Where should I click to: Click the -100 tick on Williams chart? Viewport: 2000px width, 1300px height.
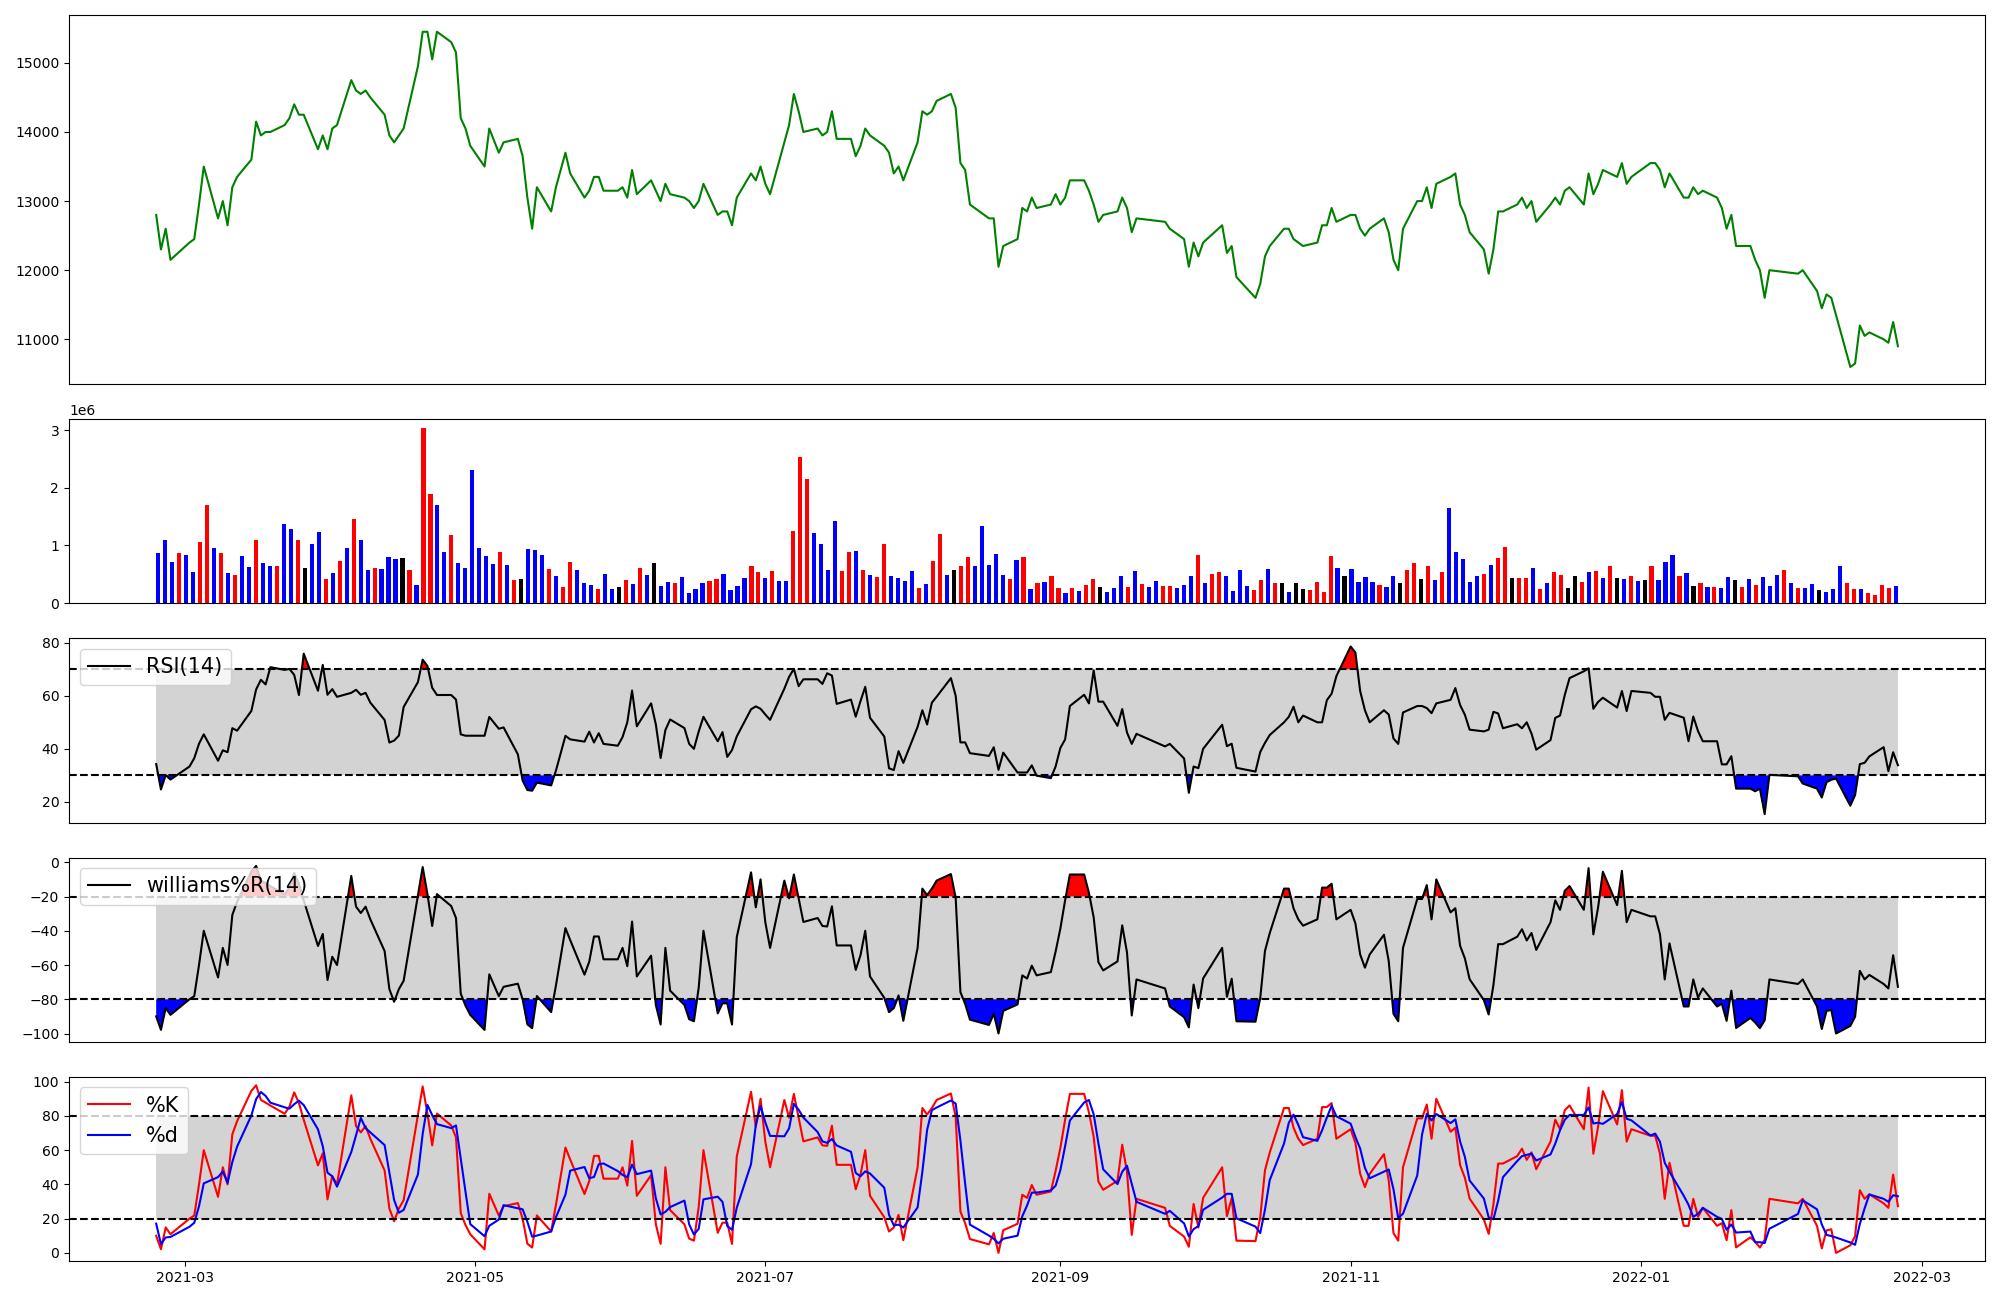point(40,1034)
